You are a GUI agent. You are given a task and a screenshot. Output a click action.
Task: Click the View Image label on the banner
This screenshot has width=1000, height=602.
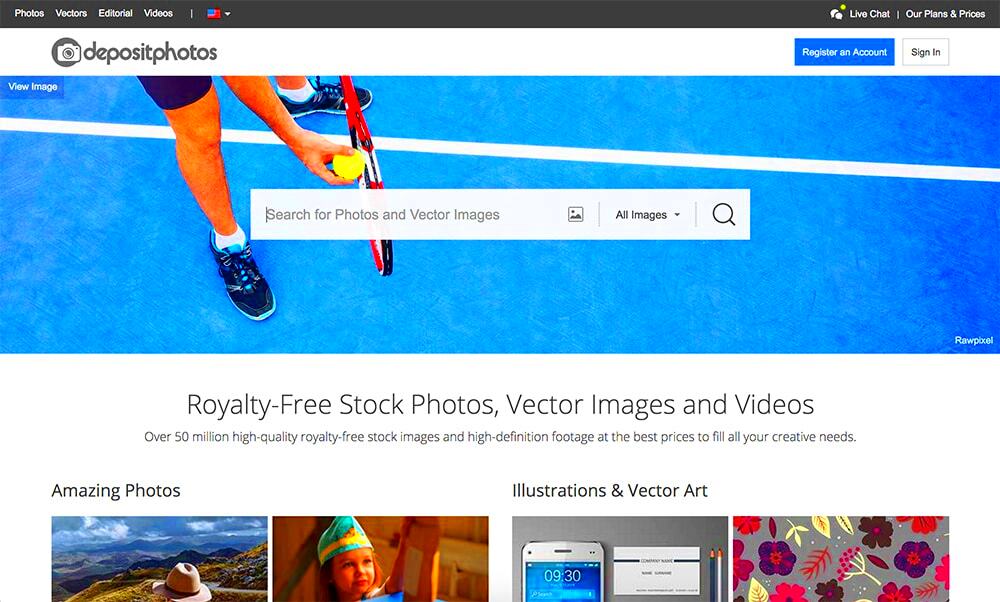click(32, 86)
